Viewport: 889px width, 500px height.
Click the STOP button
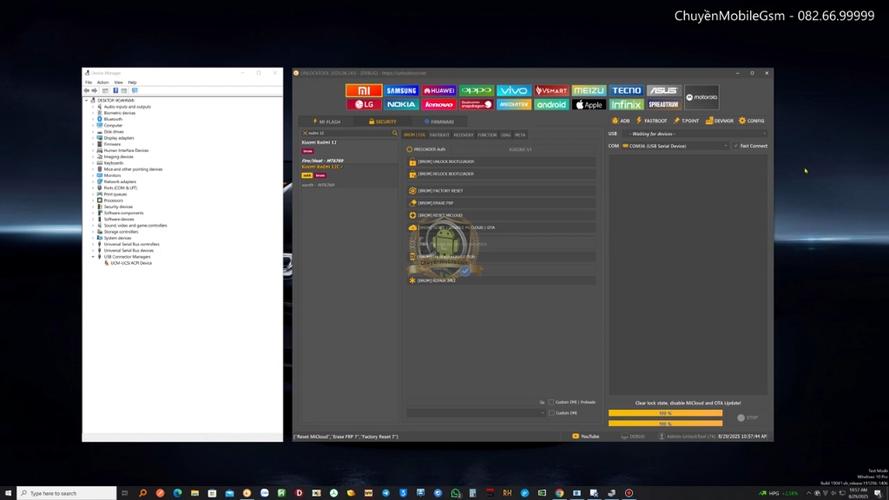pyautogui.click(x=747, y=418)
